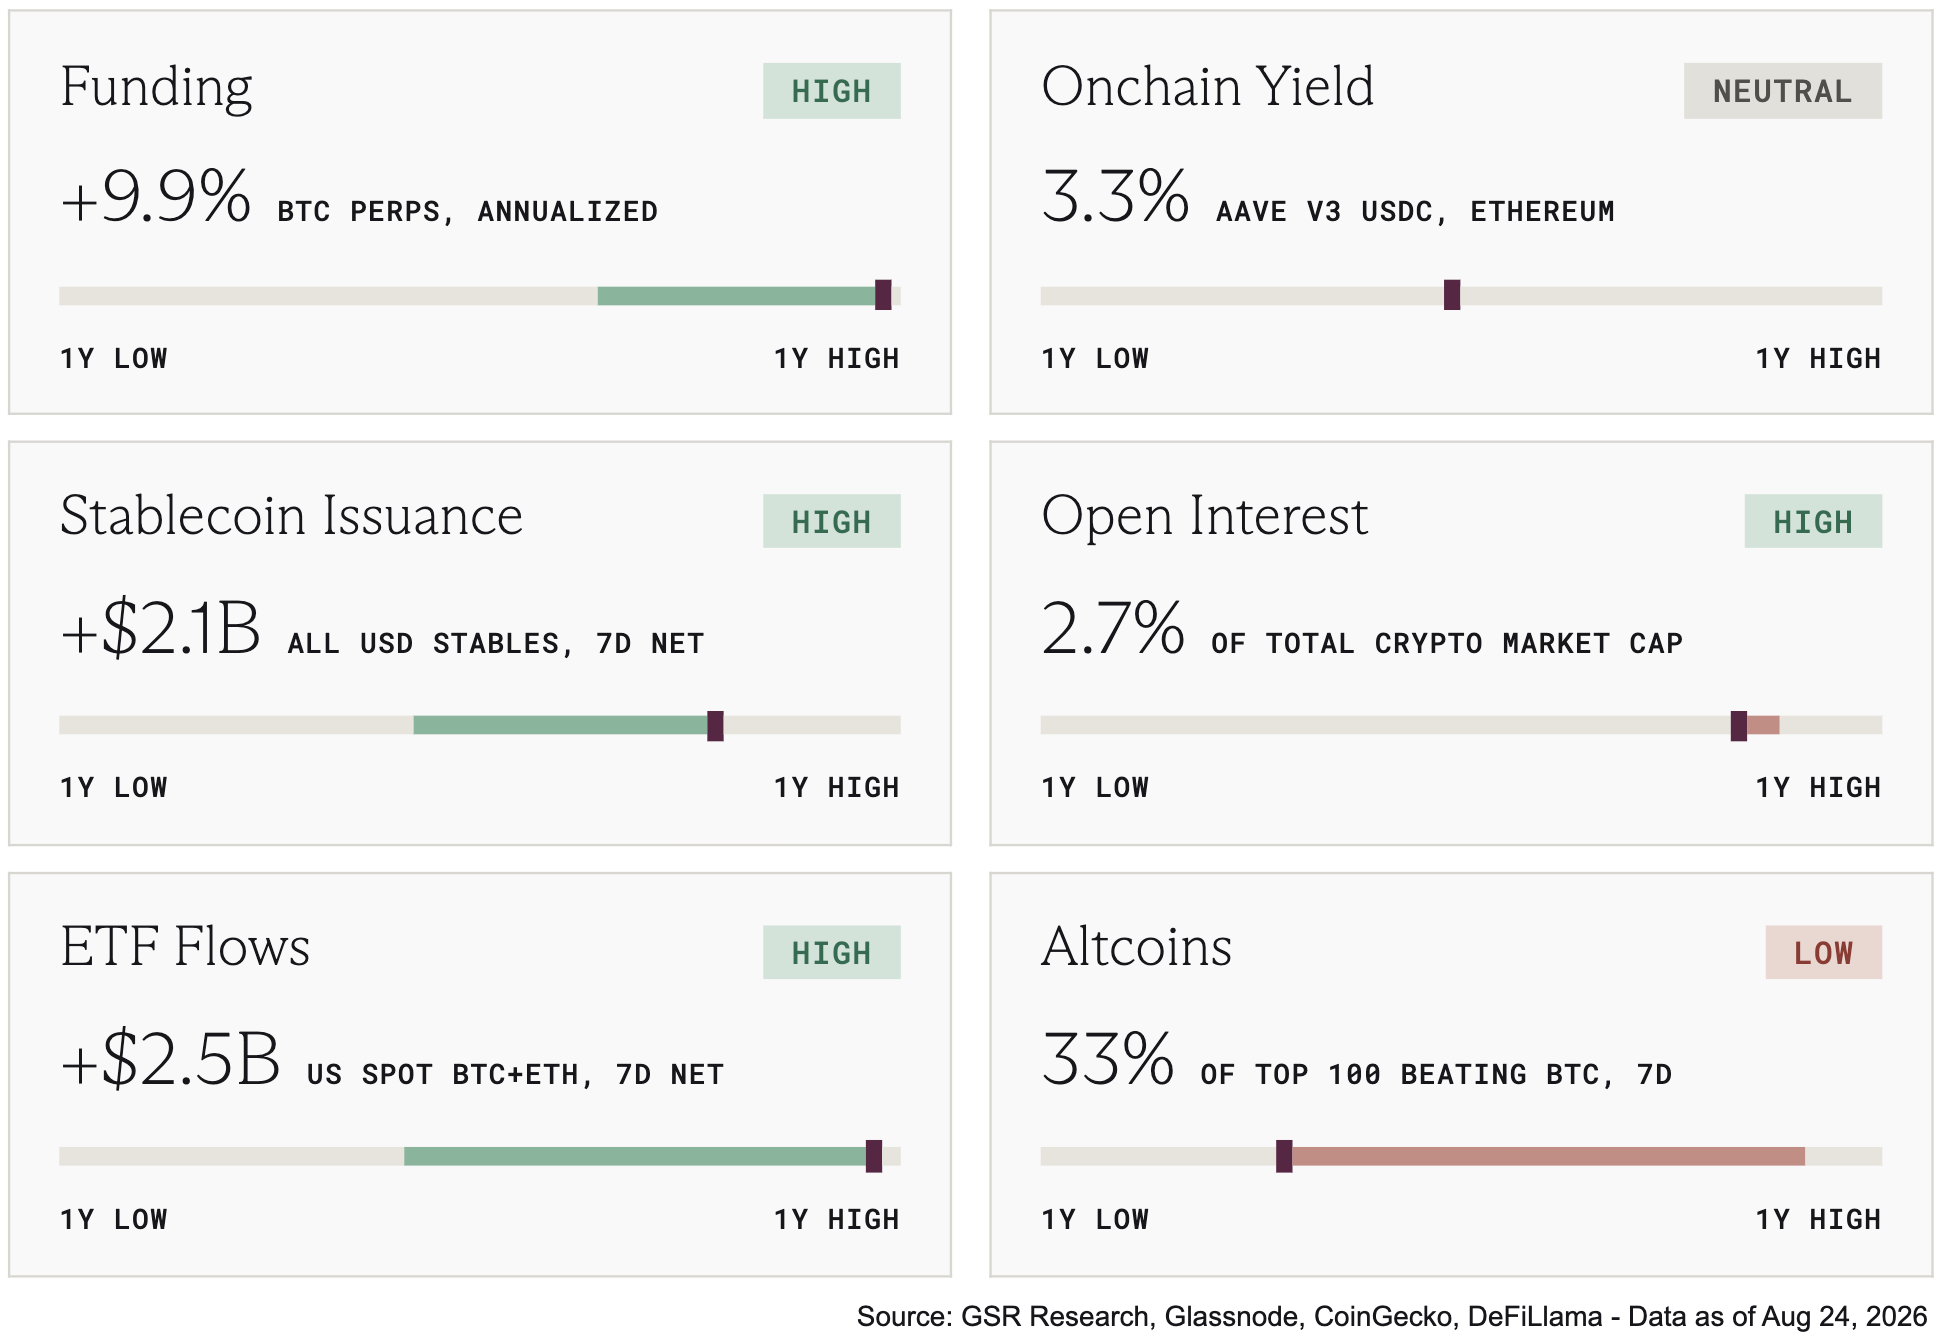1946x1340 pixels.
Task: Click the +$2.5B ETF flows value
Action: pyautogui.click(x=170, y=1059)
